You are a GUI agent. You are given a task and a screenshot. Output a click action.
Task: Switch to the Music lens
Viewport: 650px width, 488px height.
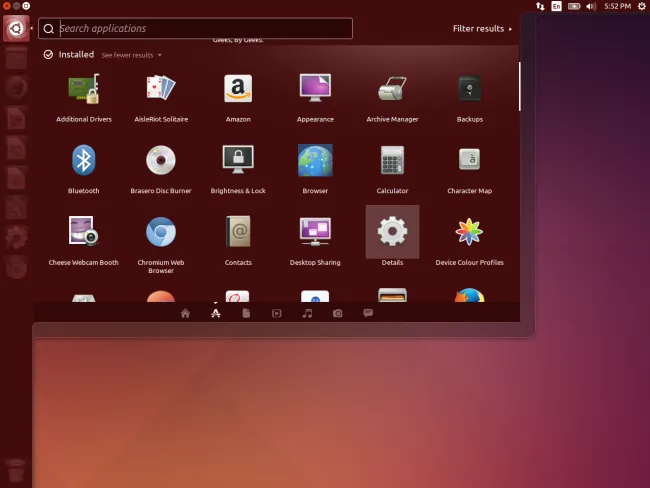[x=307, y=313]
